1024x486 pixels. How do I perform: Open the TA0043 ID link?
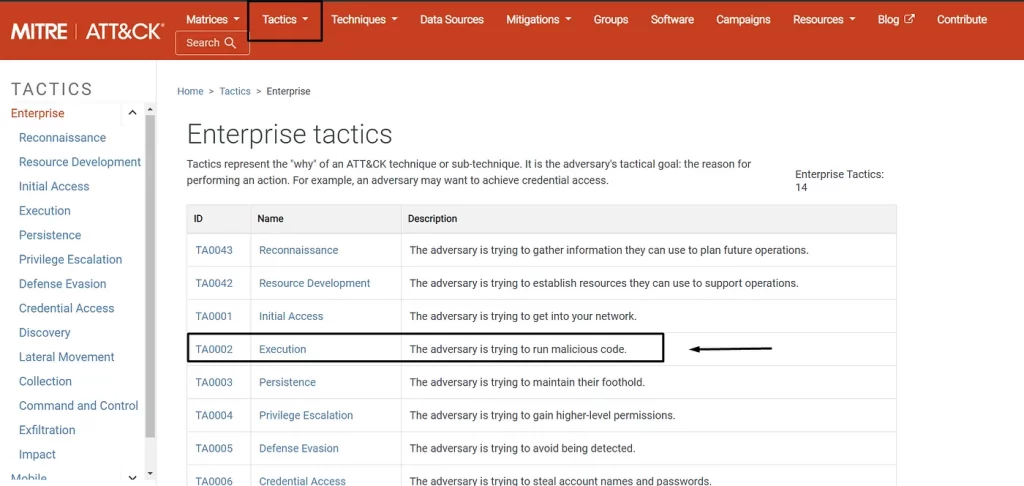(214, 250)
